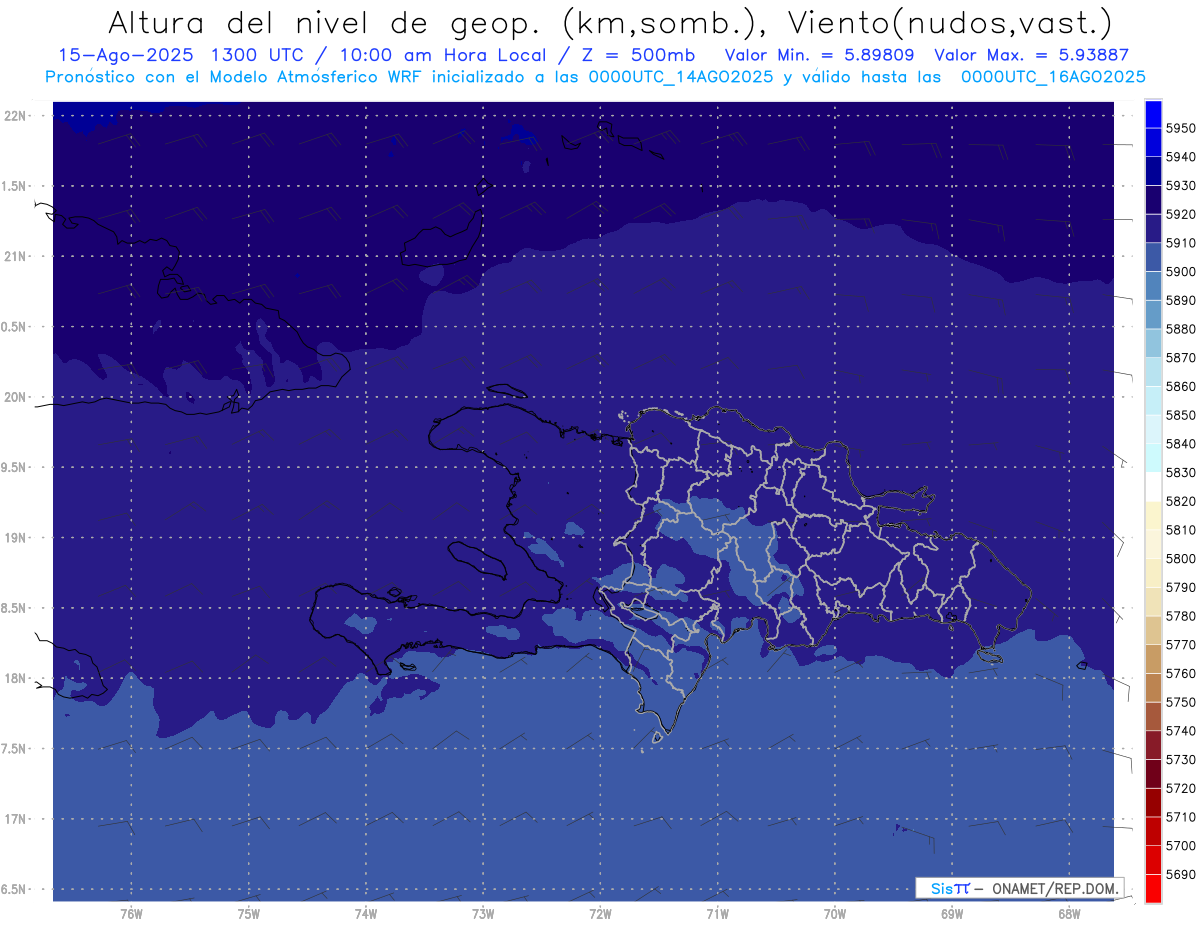Pick the swatch between 5900 and 5910
The image size is (1200, 927).
1152,257
